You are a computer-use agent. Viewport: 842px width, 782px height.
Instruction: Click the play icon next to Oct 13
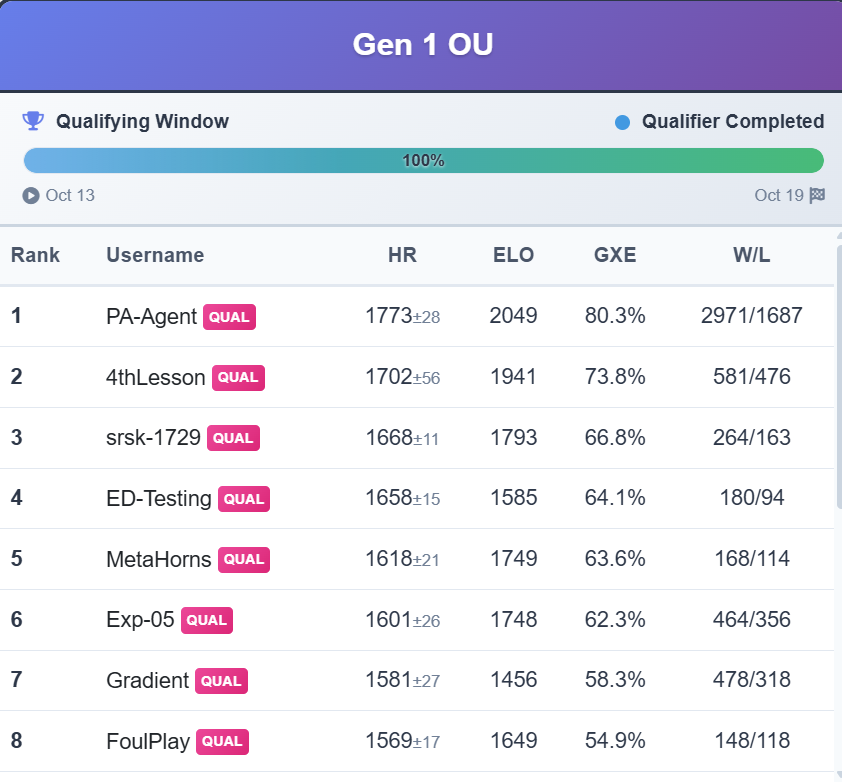(x=31, y=195)
